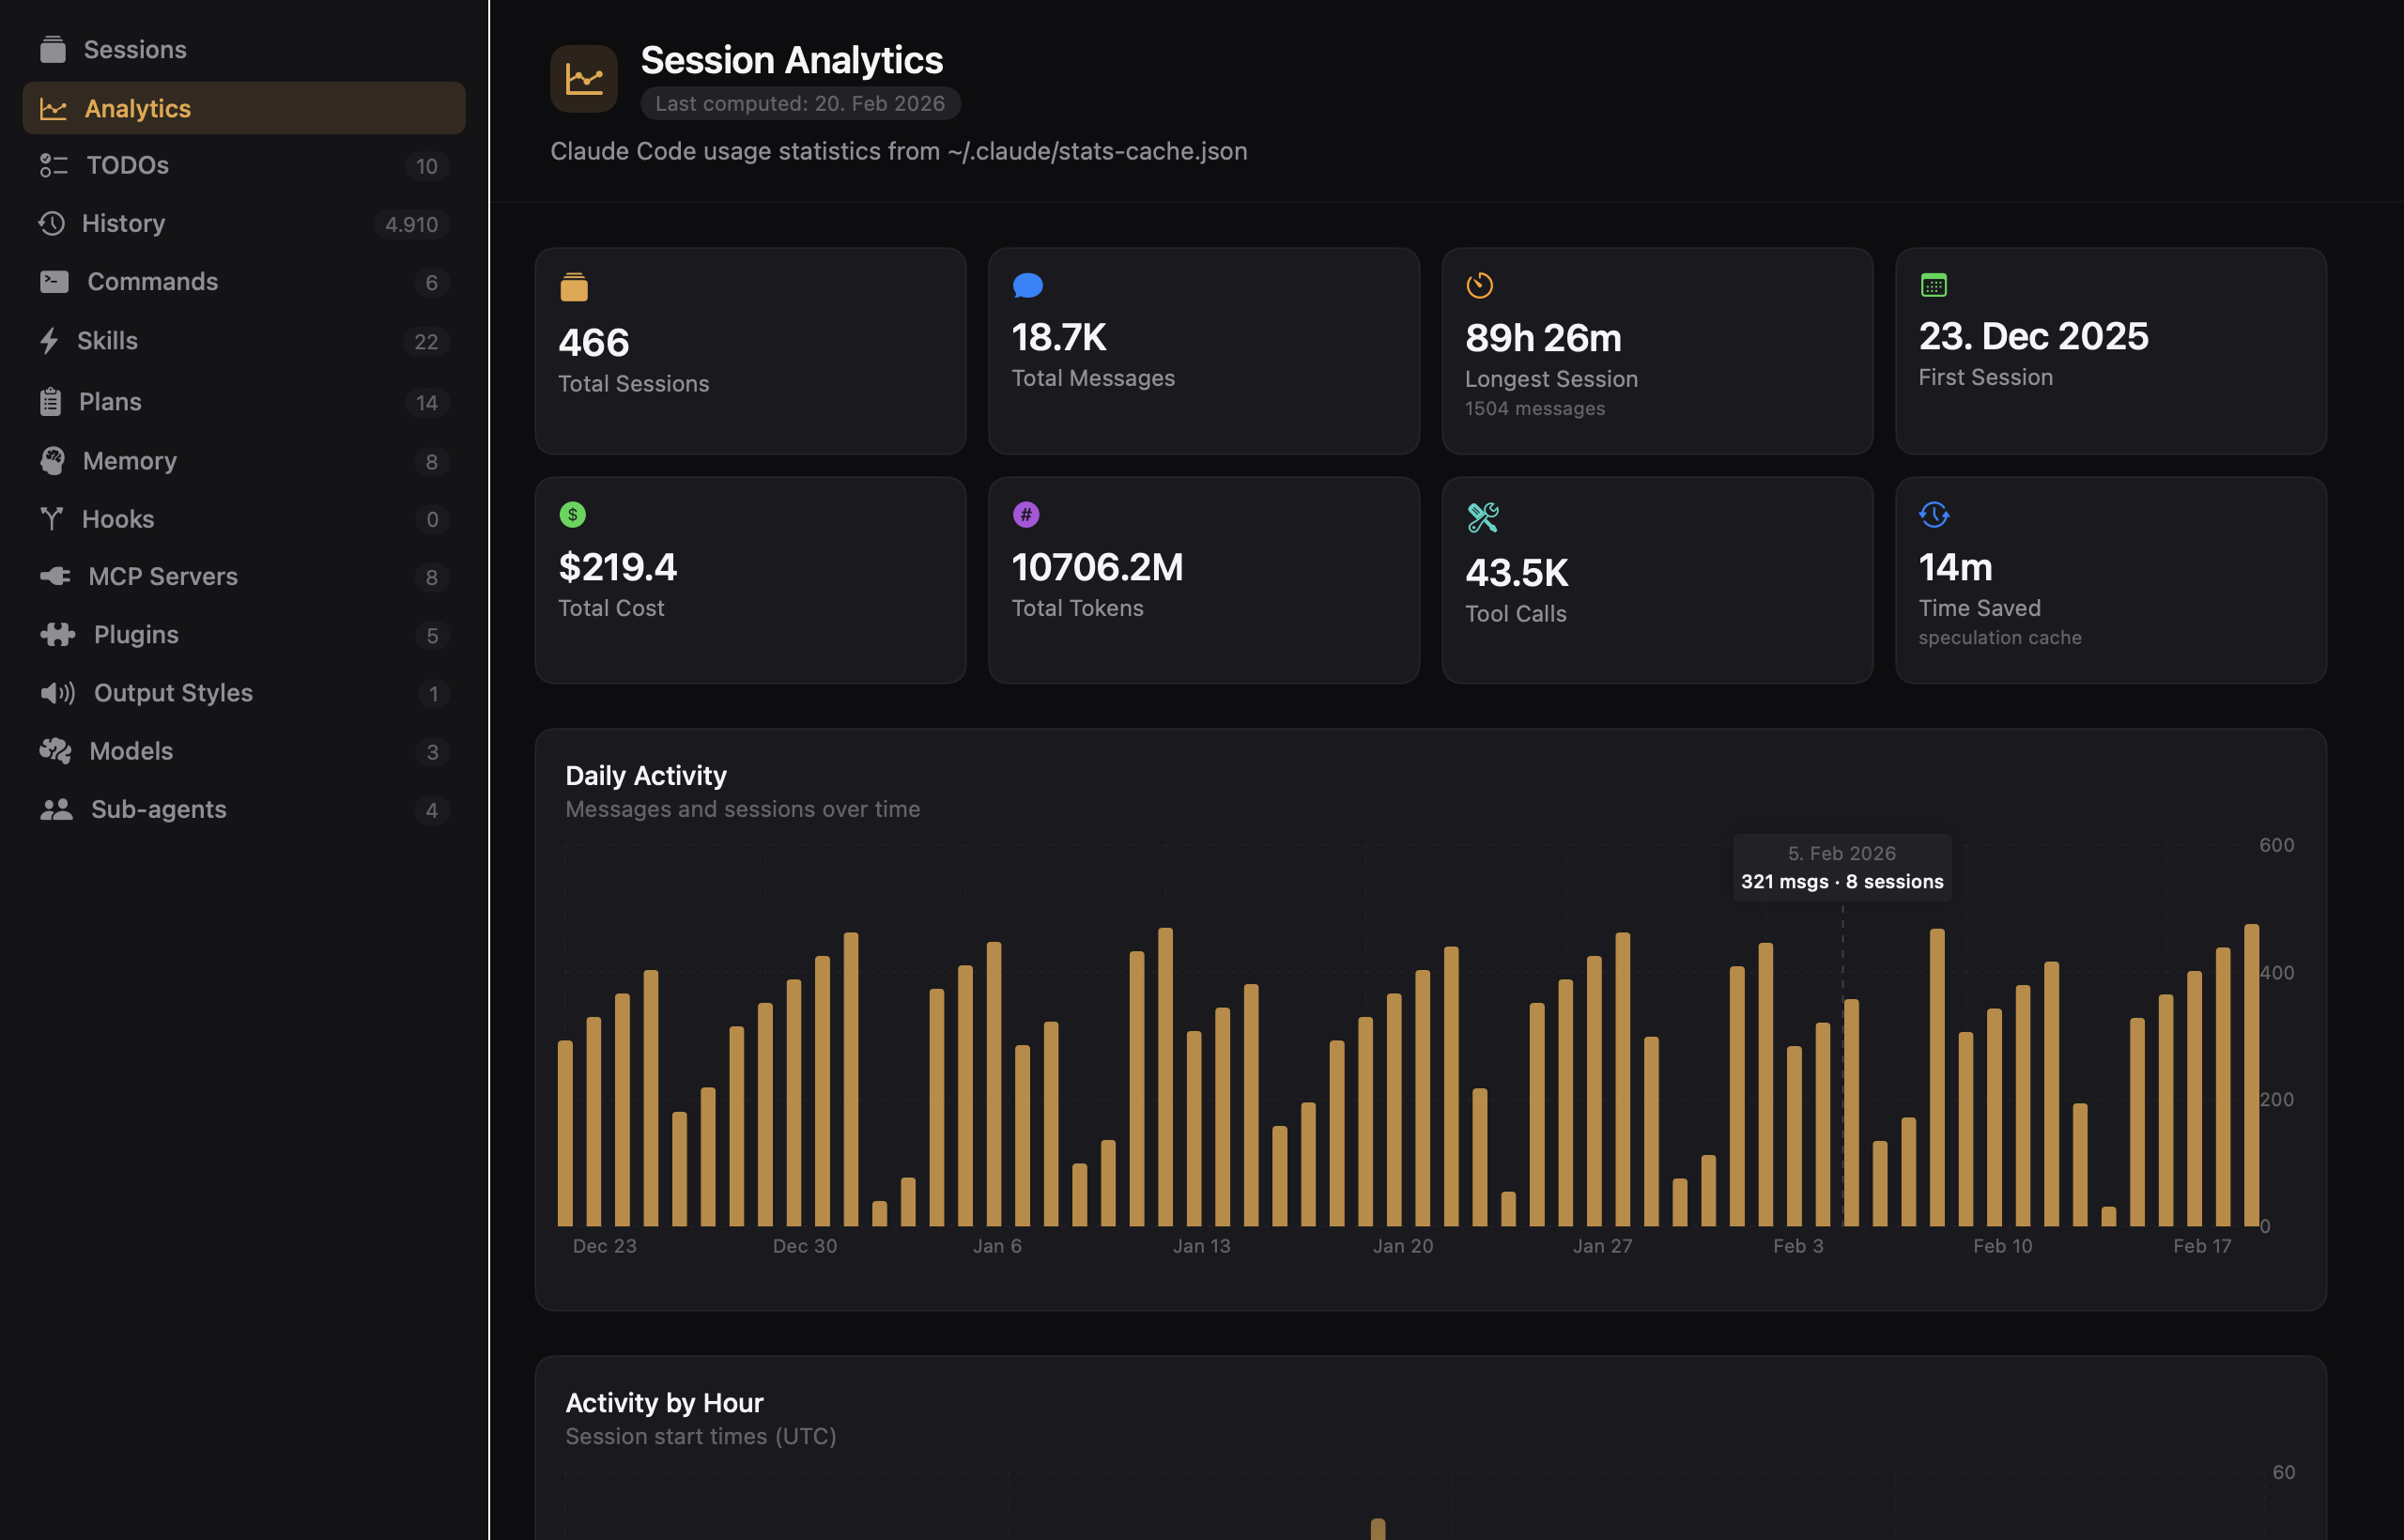Click the Memory brain icon
The image size is (2404, 1540).
[54, 460]
